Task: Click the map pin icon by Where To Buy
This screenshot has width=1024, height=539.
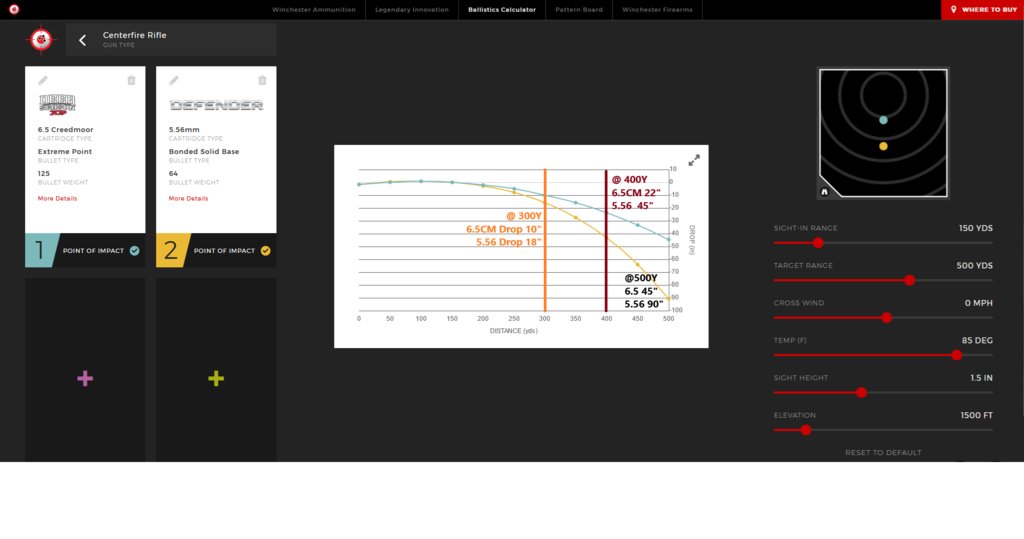Action: tap(953, 10)
